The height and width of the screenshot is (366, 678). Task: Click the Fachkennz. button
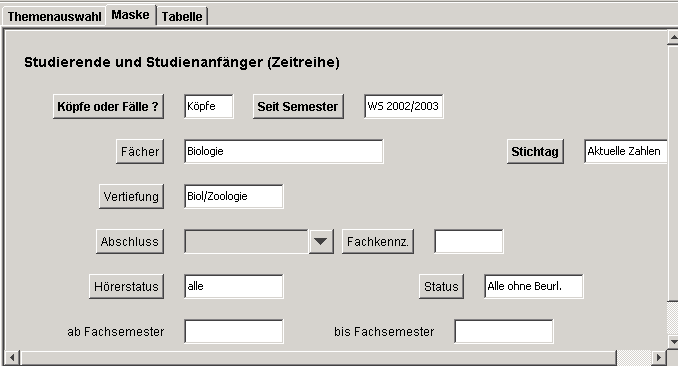377,241
